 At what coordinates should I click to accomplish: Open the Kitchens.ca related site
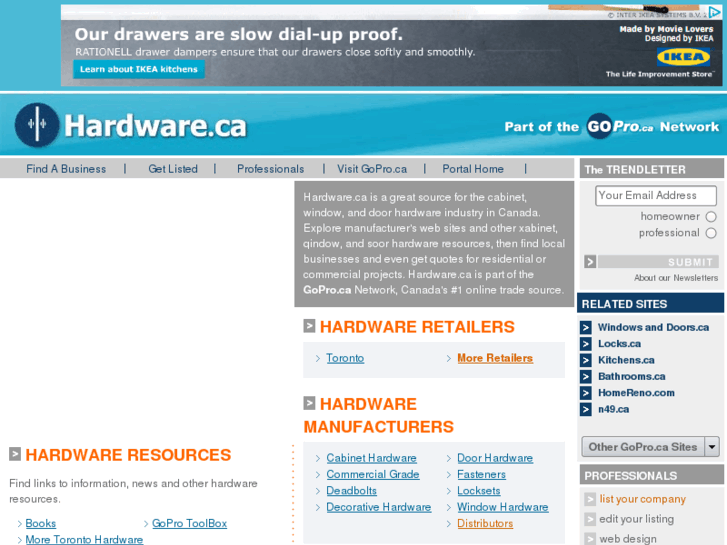626,360
